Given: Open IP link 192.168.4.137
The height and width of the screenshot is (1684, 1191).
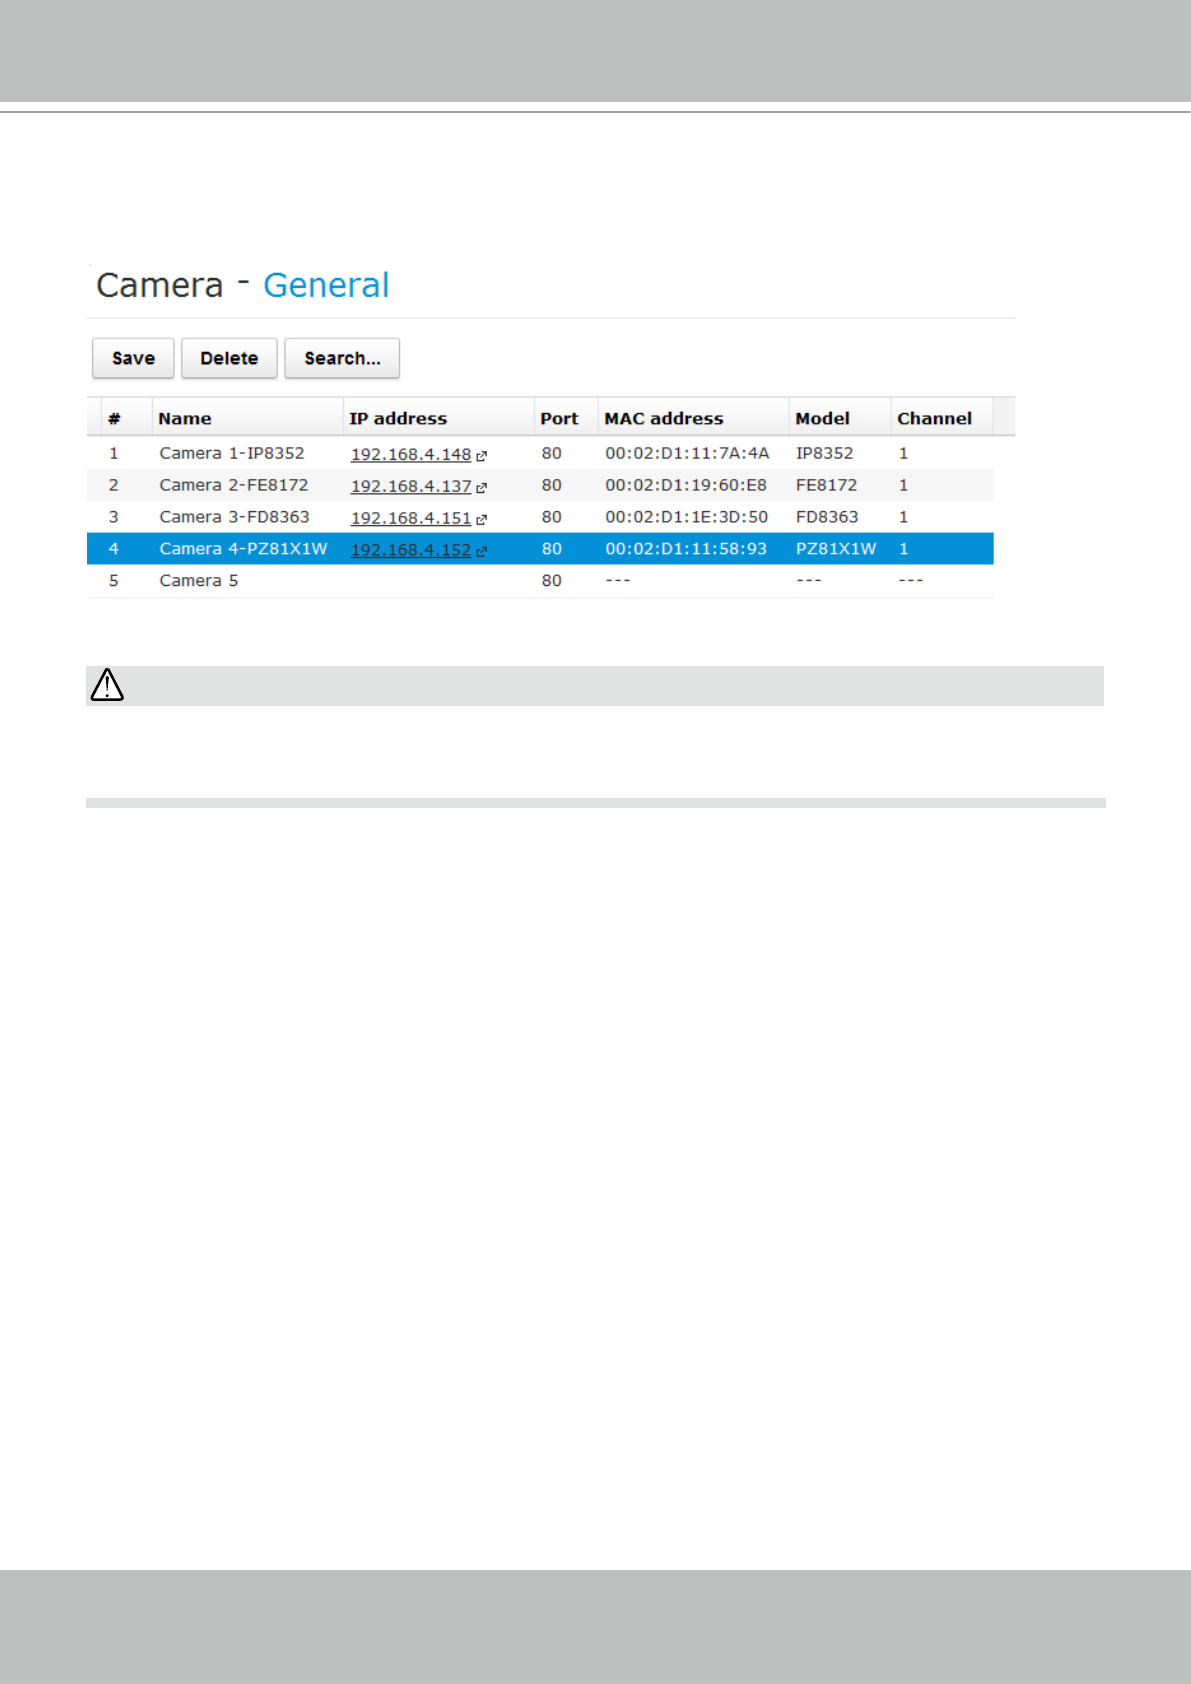Looking at the screenshot, I should 411,486.
